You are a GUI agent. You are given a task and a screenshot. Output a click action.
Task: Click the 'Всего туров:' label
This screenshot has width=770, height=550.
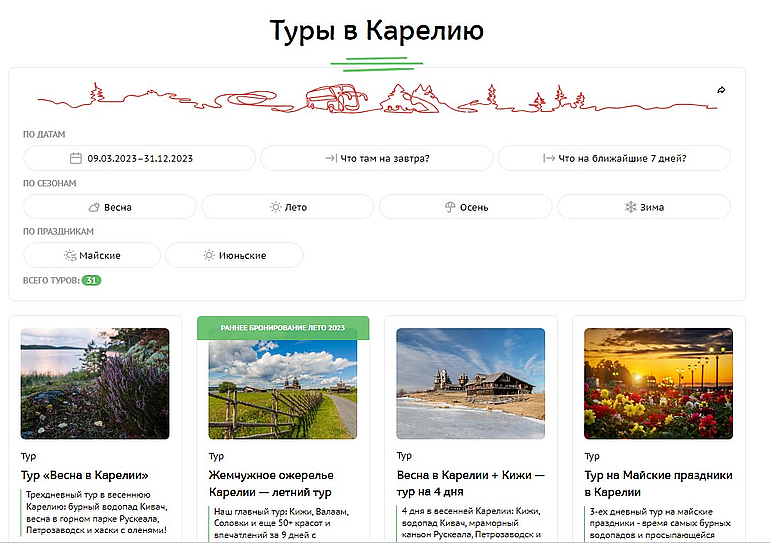(51, 280)
